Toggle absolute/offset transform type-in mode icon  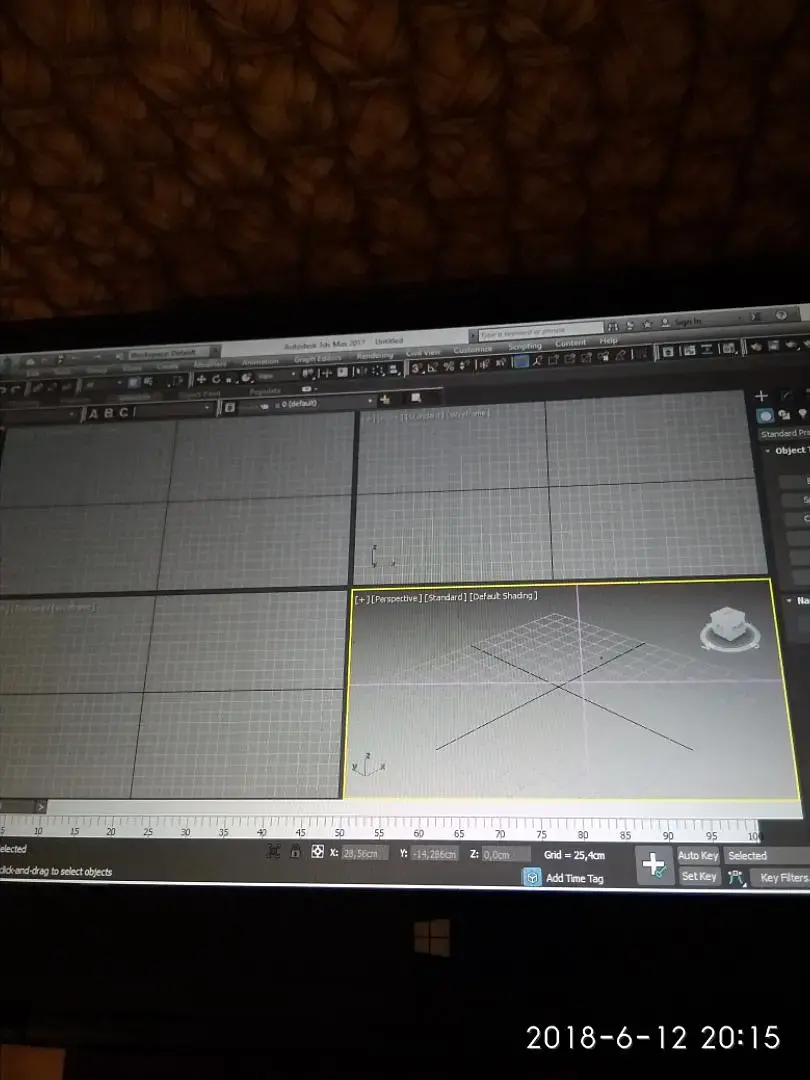pyautogui.click(x=318, y=851)
